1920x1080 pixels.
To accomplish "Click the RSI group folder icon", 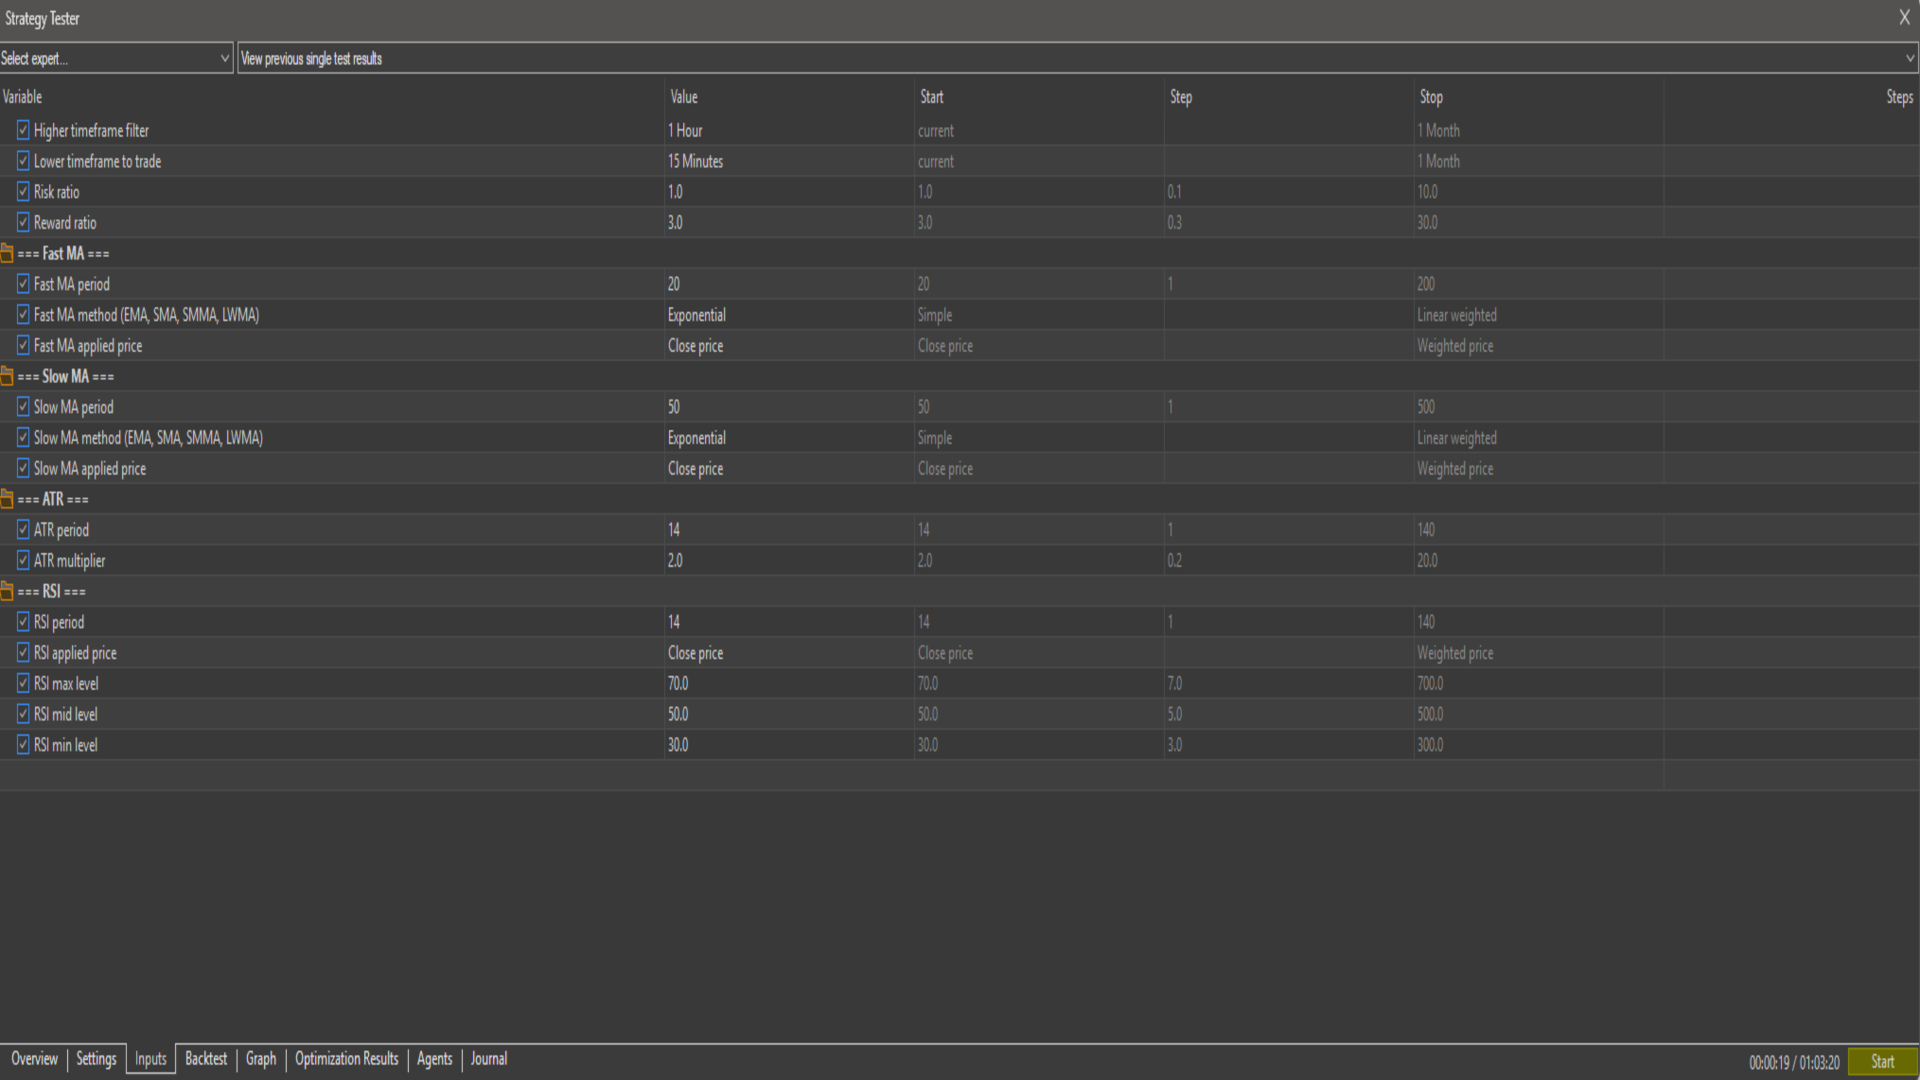I will 7,591.
